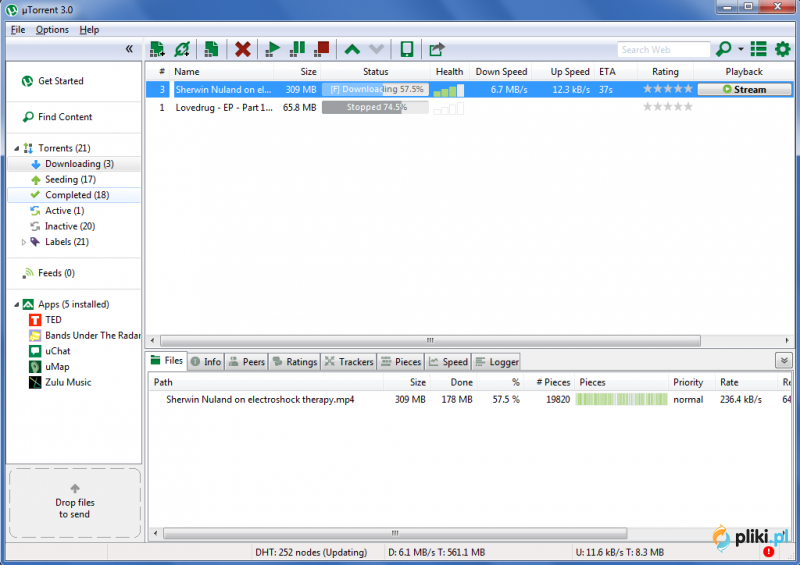Select the Seeding (17) category

pos(70,180)
